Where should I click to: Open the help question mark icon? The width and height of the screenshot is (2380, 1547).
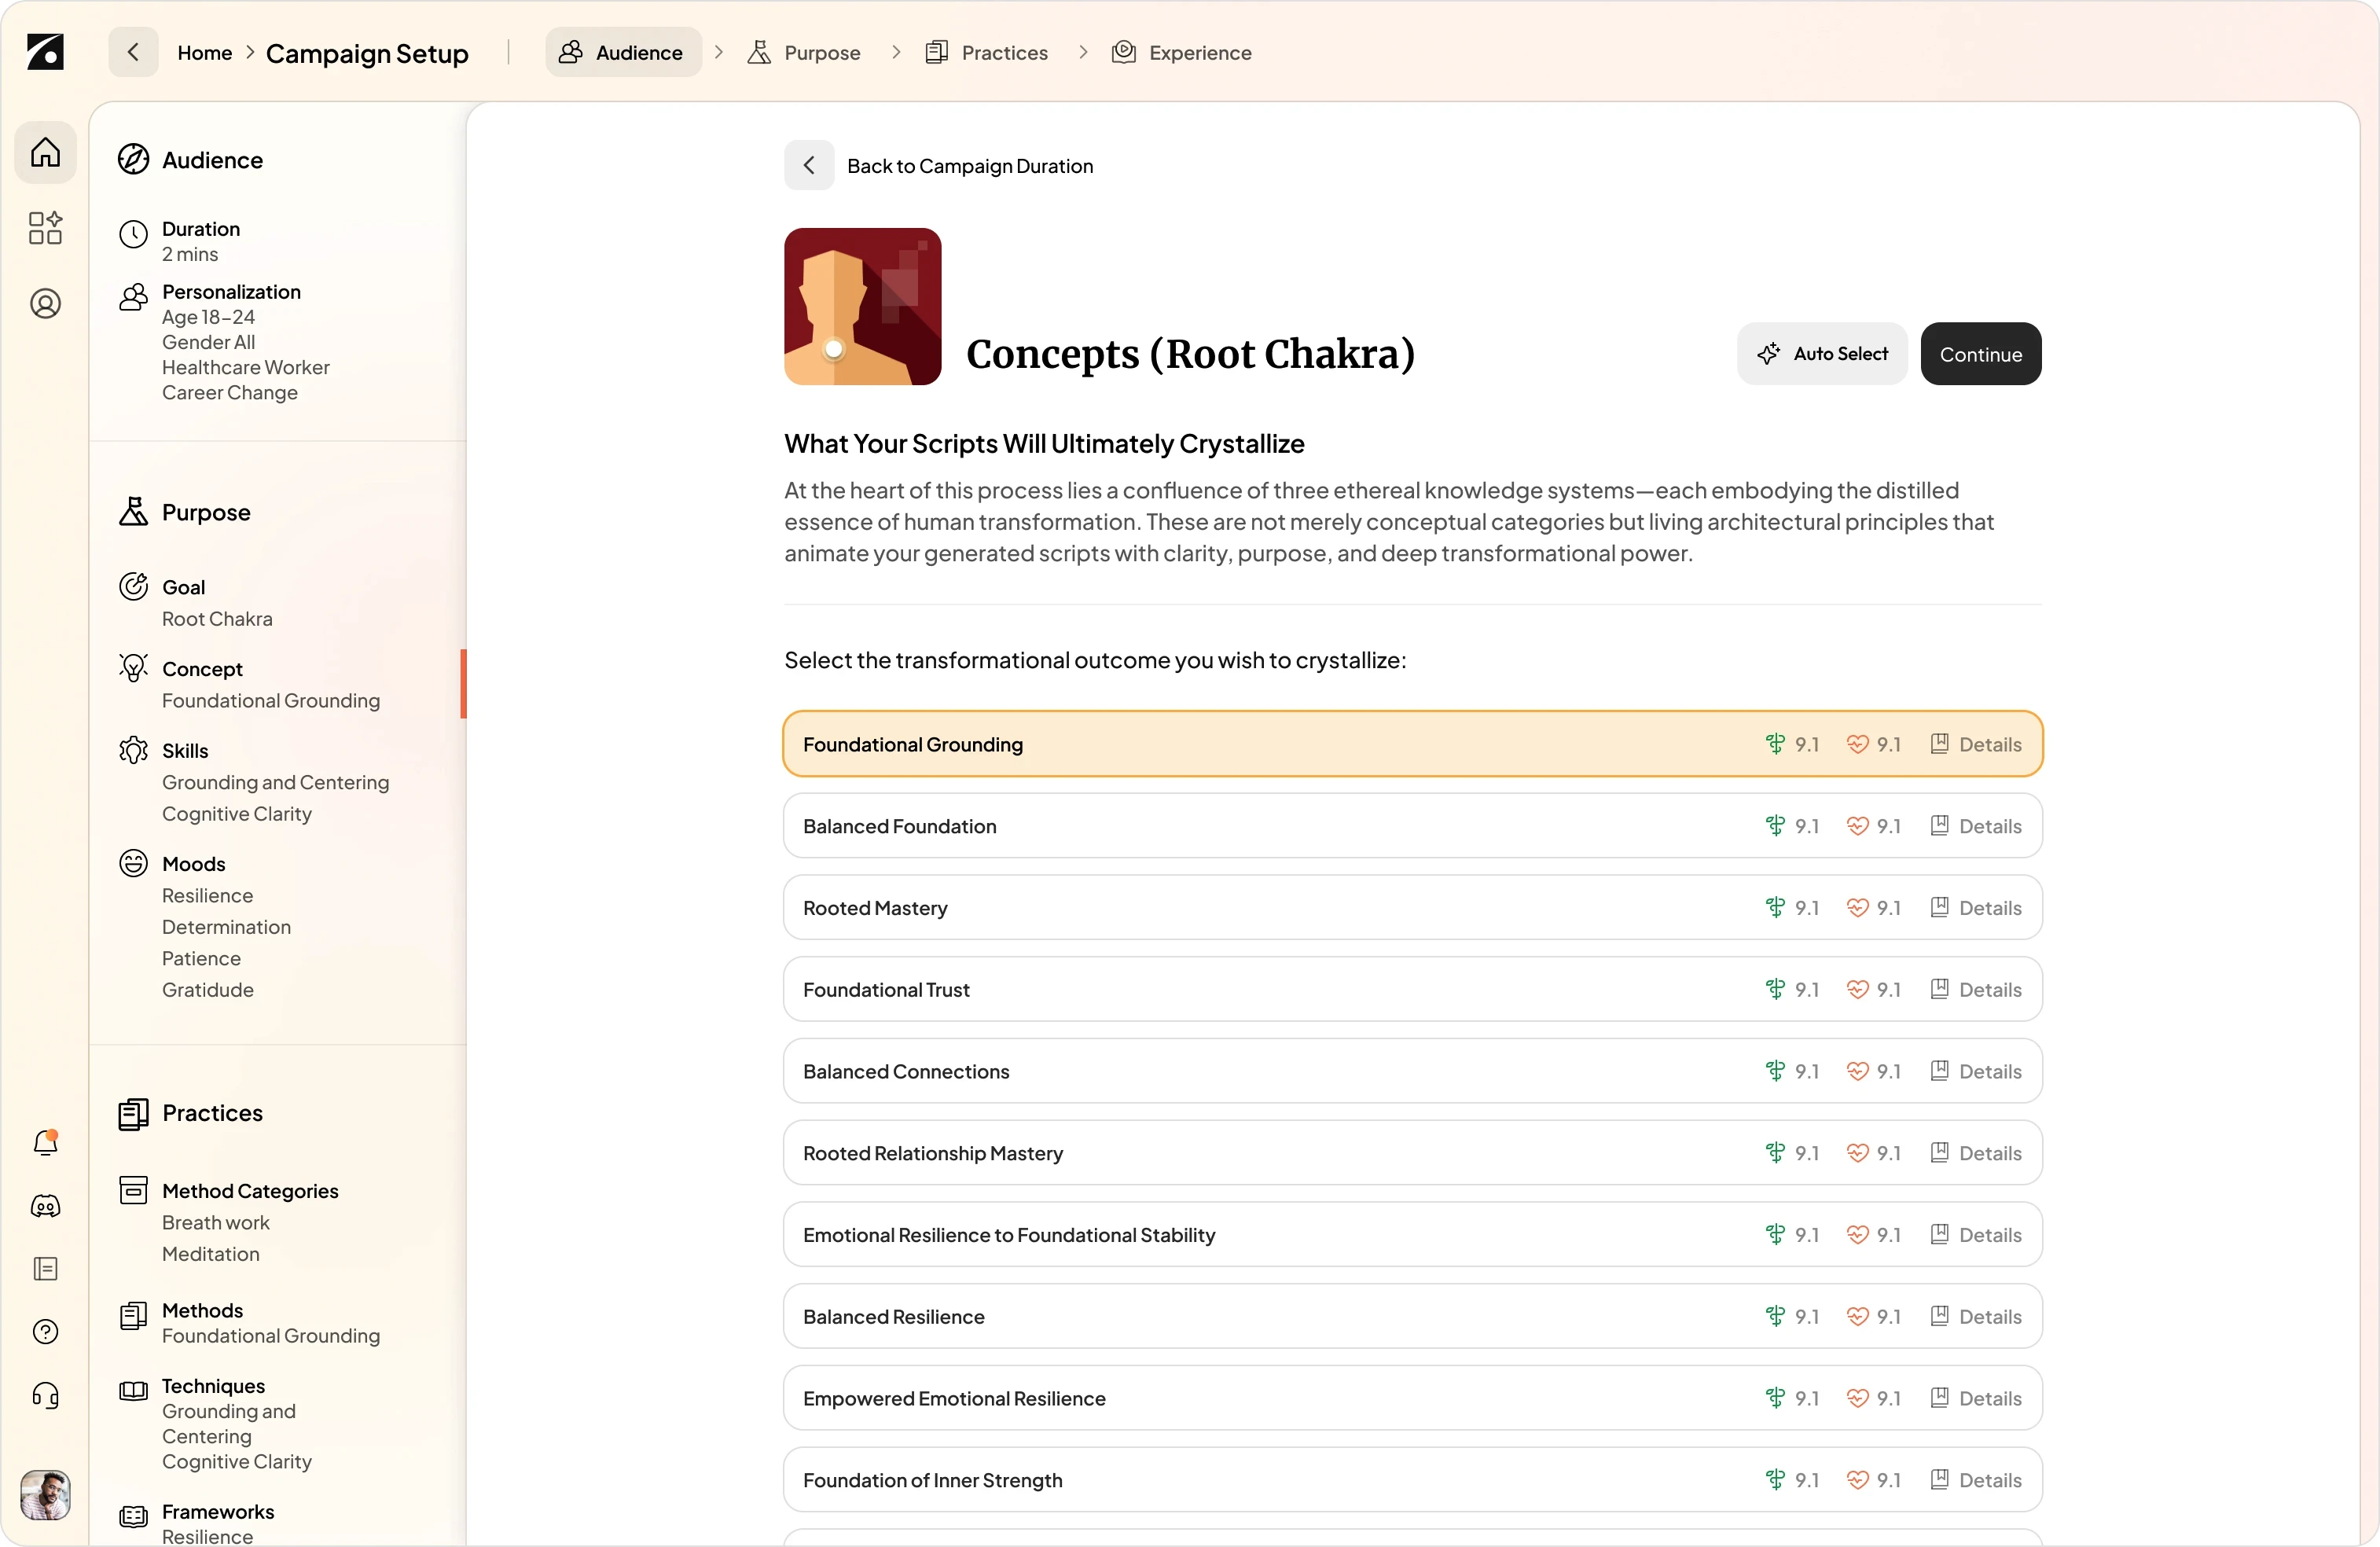click(45, 1332)
